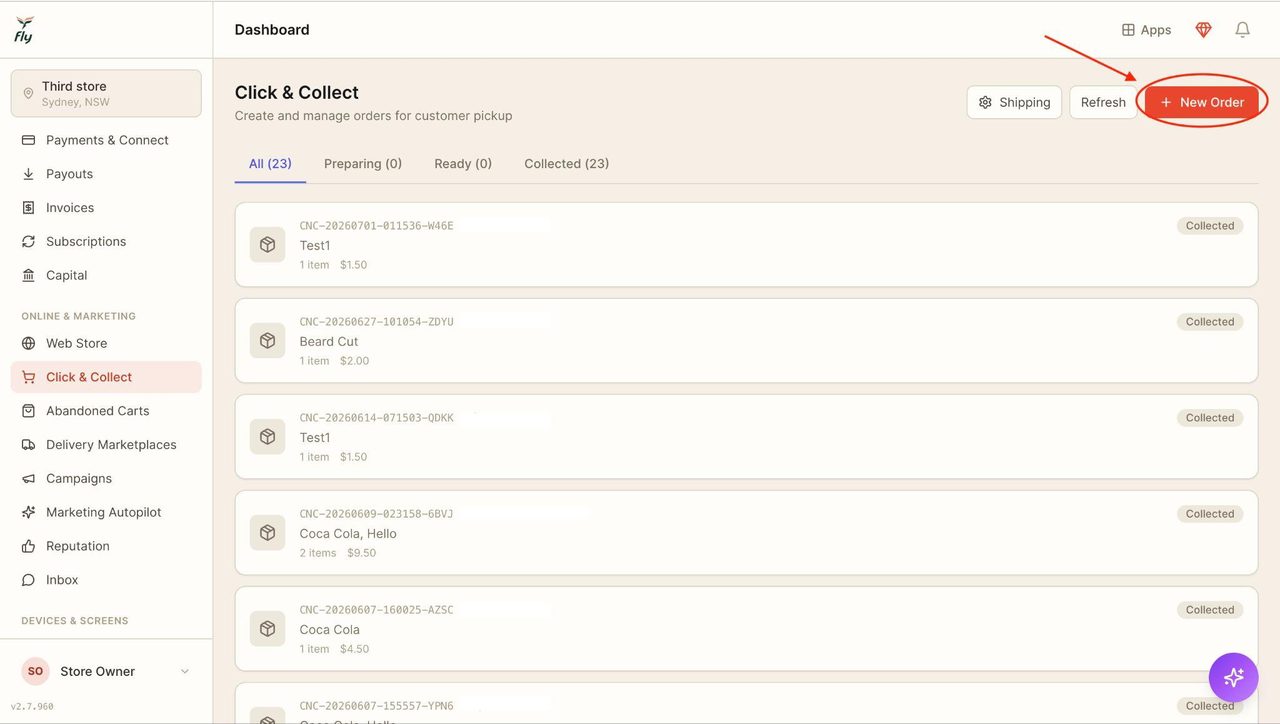This screenshot has height=724, width=1280.
Task: Open the Inbox
Action: 106,580
